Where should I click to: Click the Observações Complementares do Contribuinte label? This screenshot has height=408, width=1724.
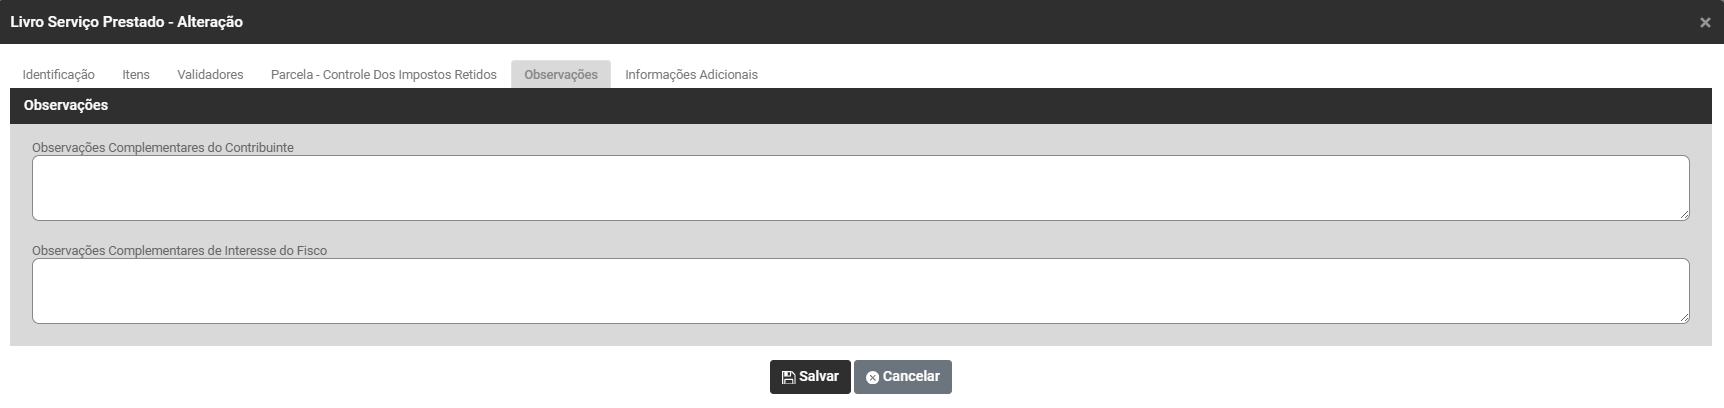pos(163,148)
